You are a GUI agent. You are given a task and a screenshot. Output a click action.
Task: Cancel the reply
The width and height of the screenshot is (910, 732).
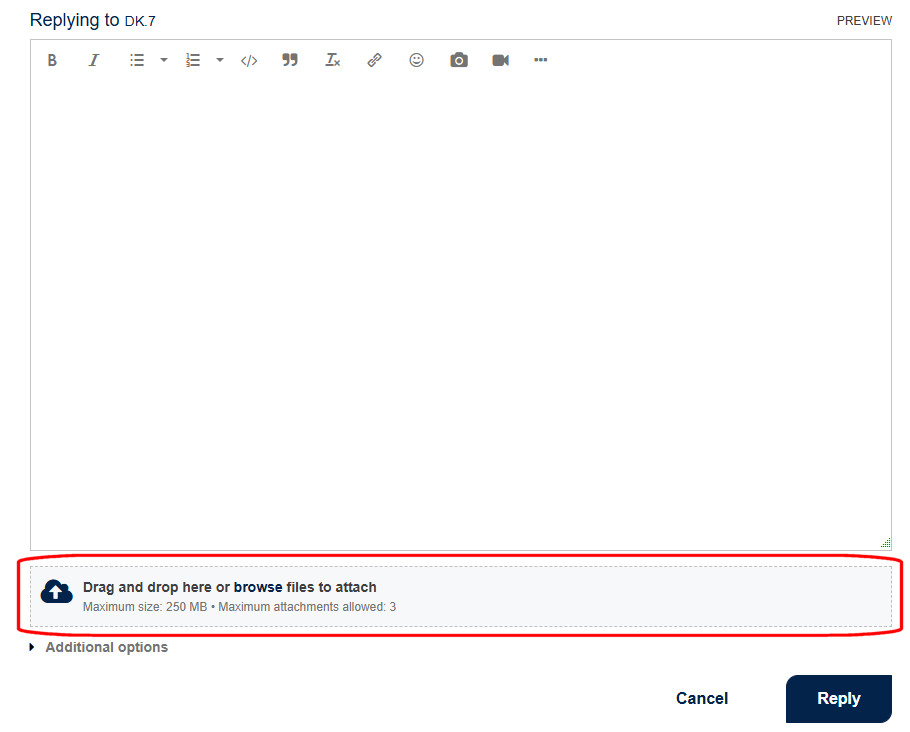coord(702,698)
